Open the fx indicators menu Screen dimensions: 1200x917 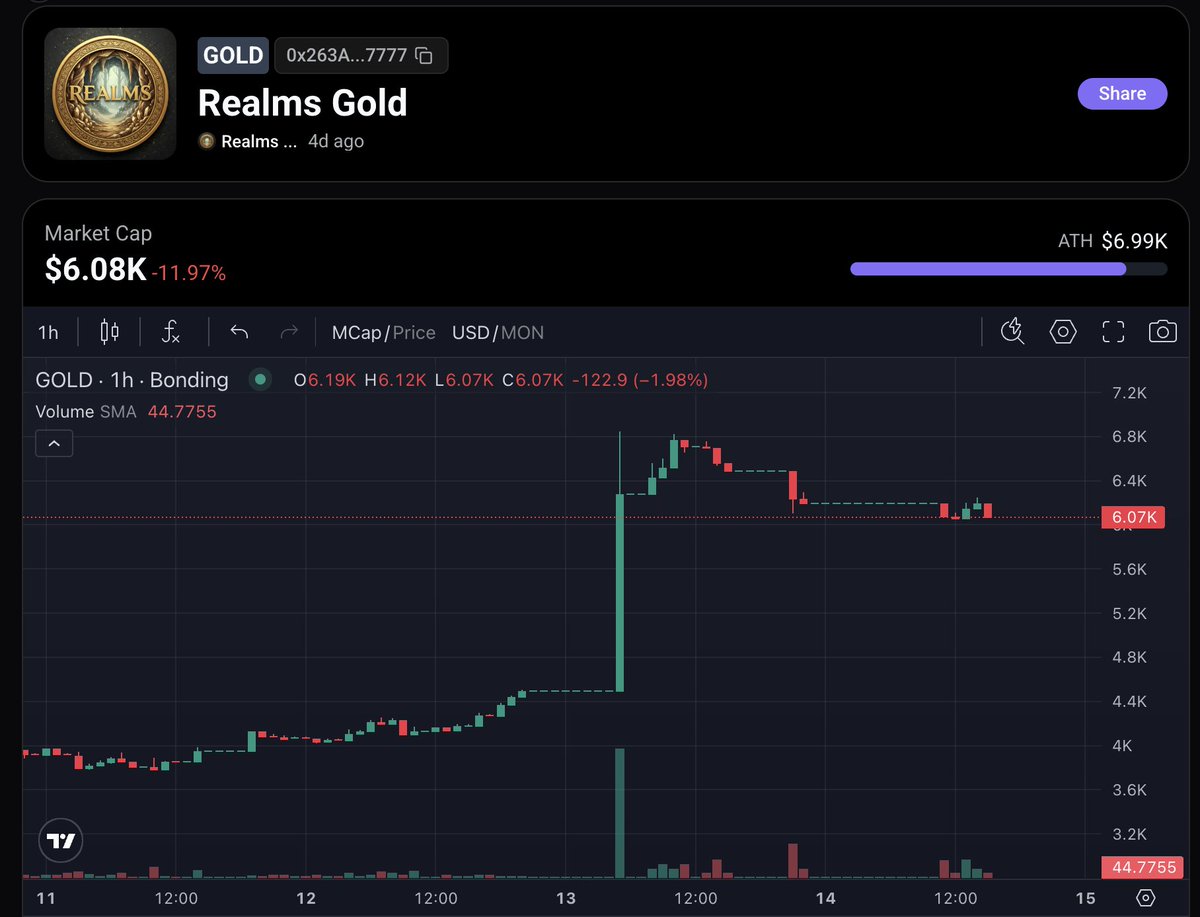[172, 332]
